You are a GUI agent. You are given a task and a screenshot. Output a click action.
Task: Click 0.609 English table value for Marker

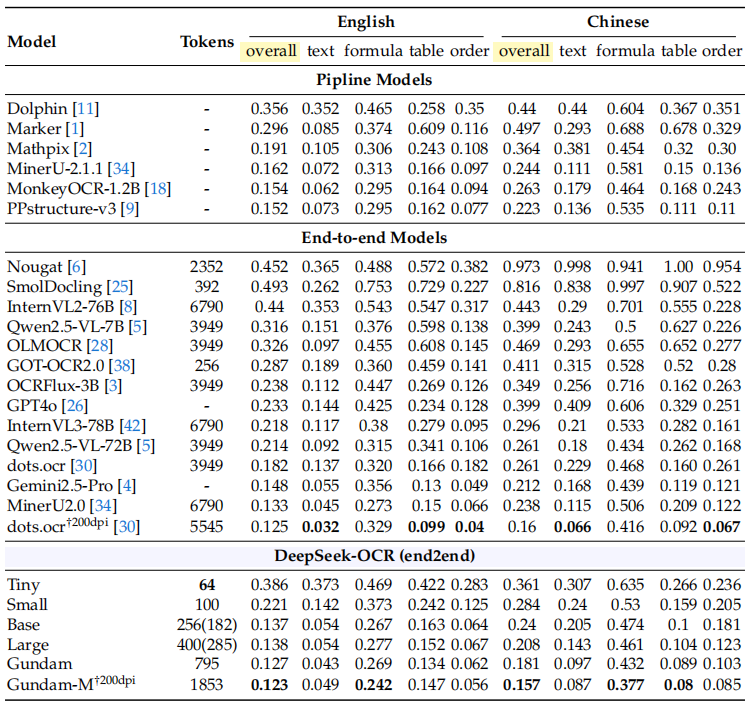pos(427,129)
